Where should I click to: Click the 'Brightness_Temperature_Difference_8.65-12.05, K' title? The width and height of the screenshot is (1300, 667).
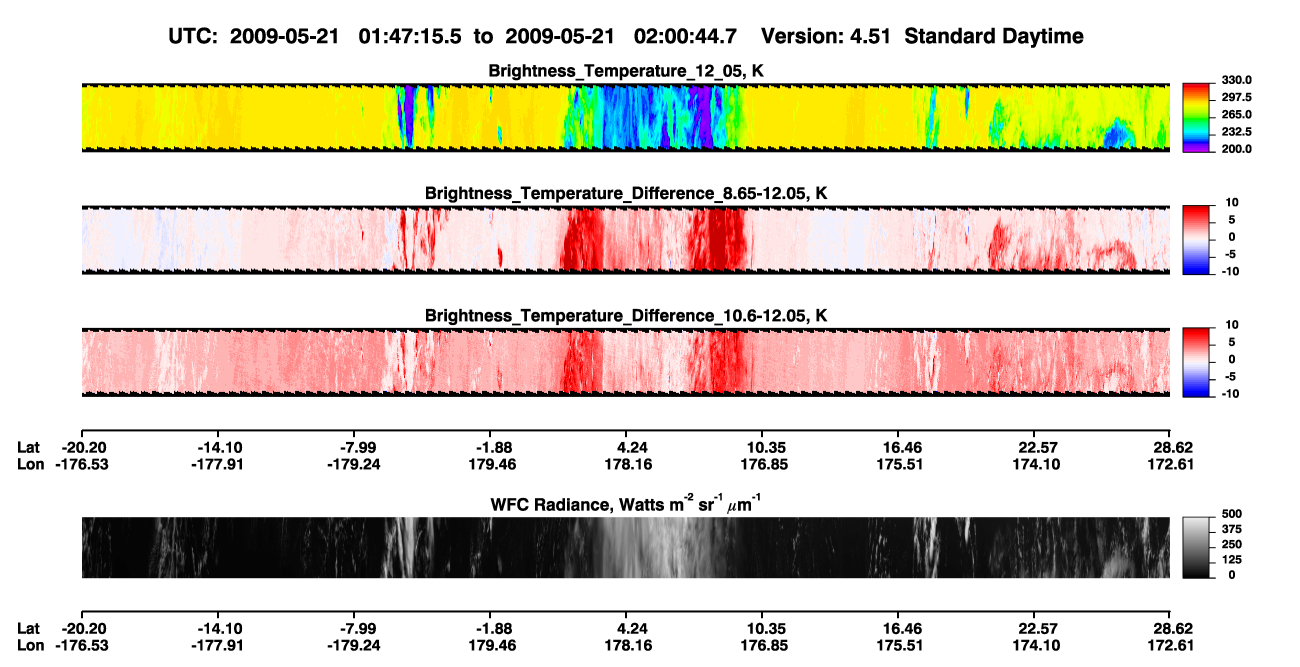click(x=626, y=193)
